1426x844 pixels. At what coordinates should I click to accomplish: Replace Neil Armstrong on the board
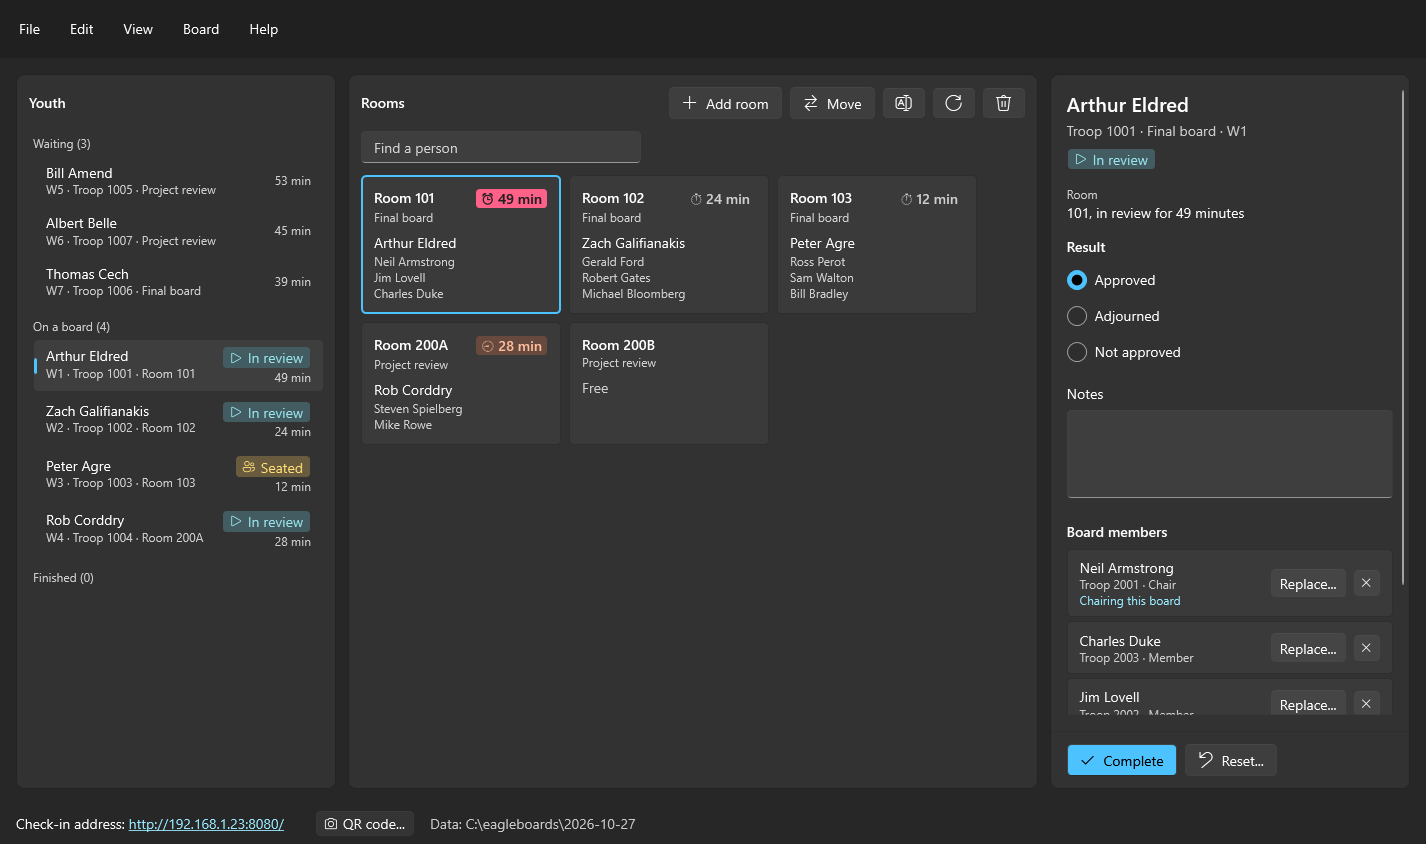click(x=1308, y=583)
